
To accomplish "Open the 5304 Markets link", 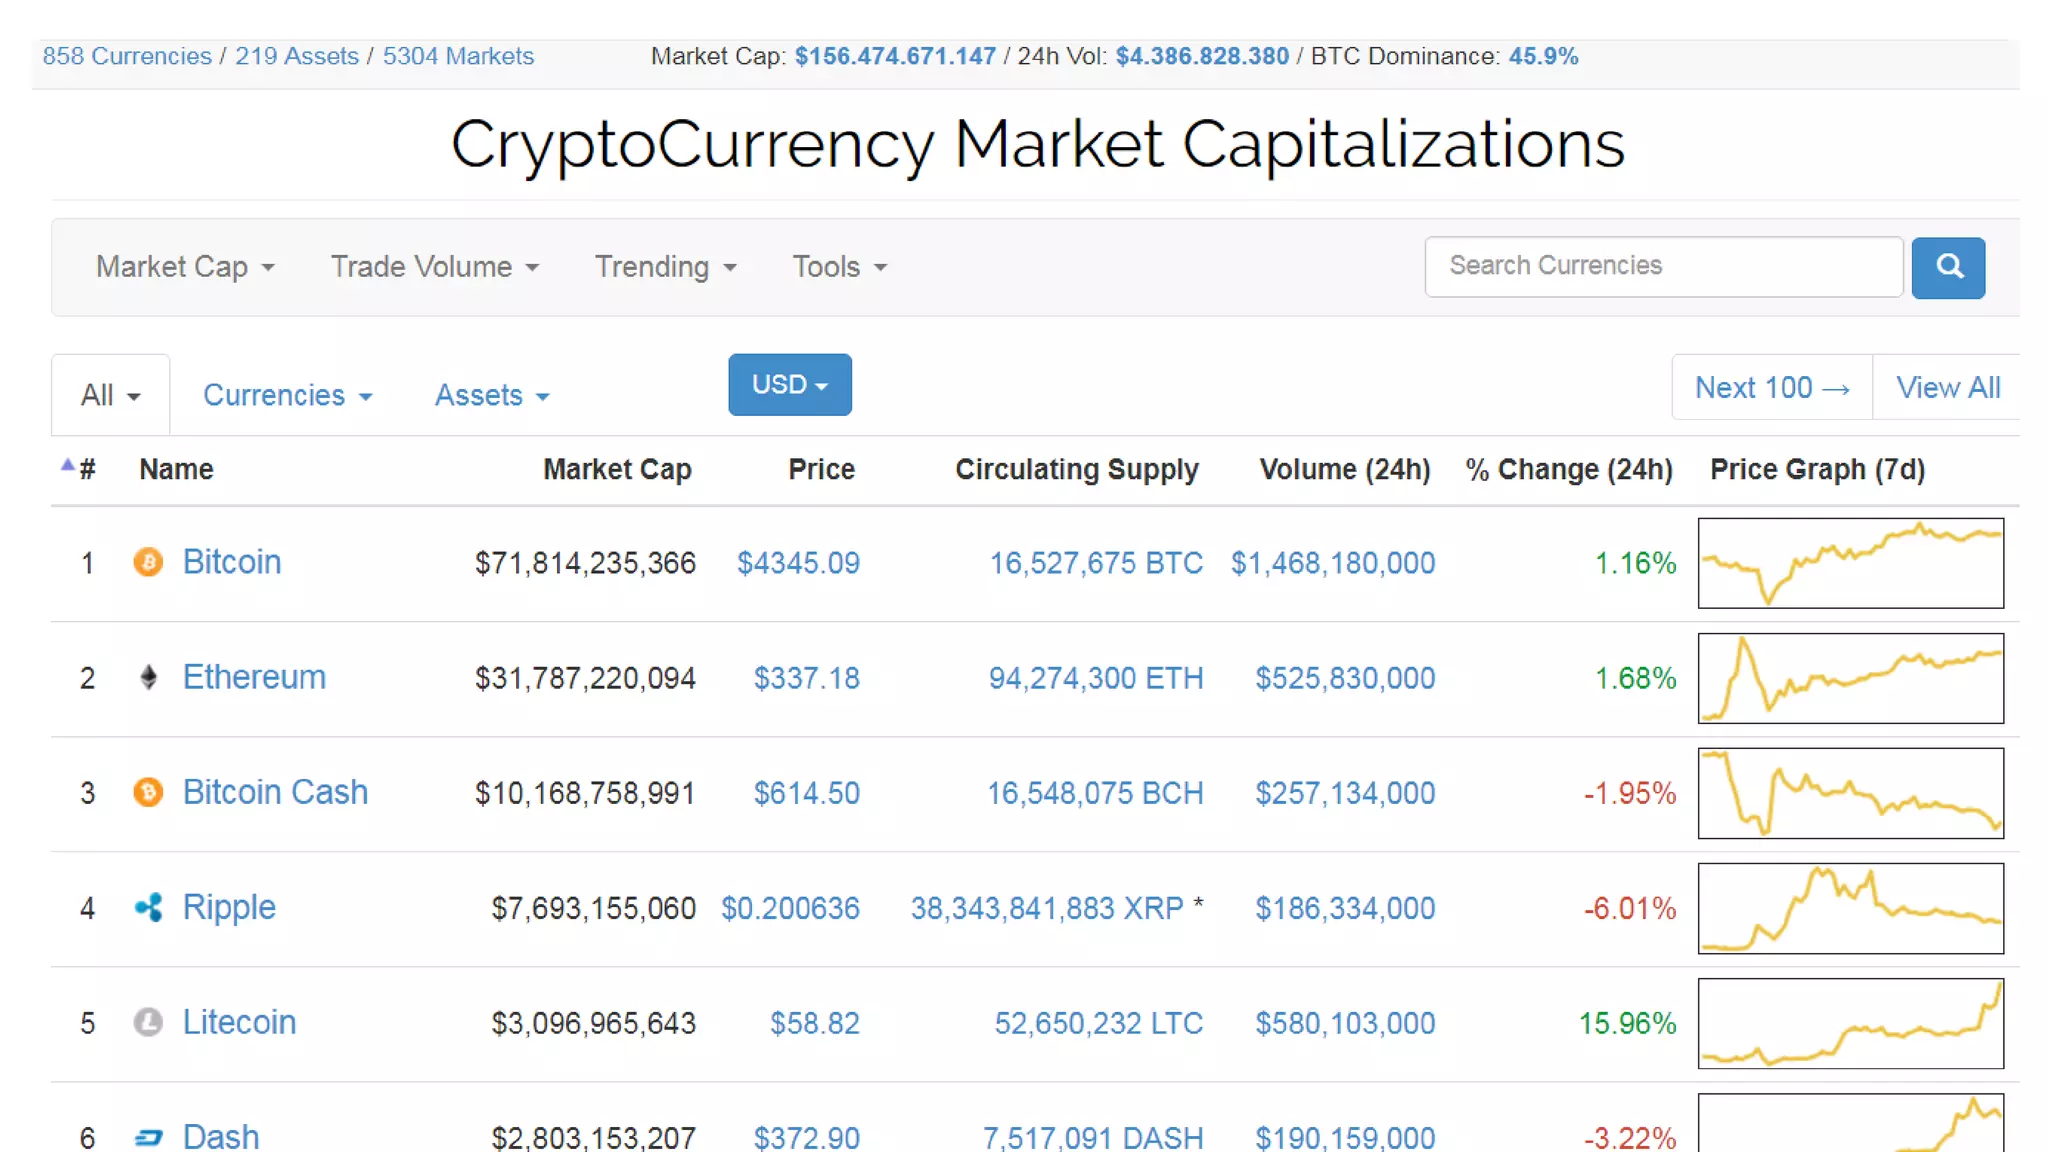I will click(458, 56).
